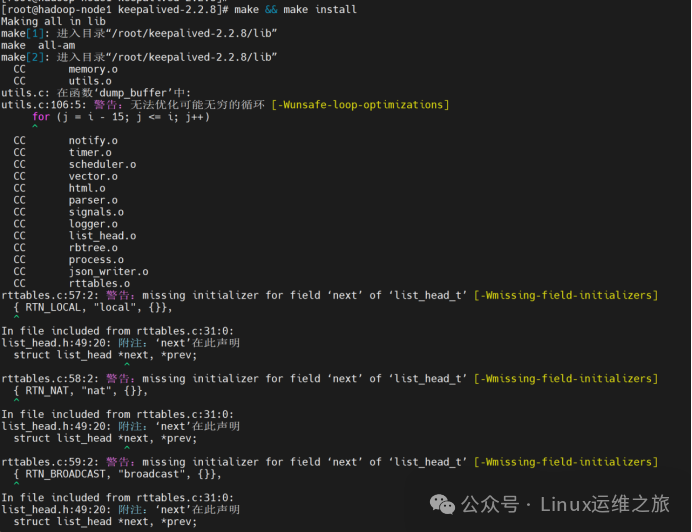Click the 'timer.o' compile line
The image size is (692, 532).
tap(63, 152)
